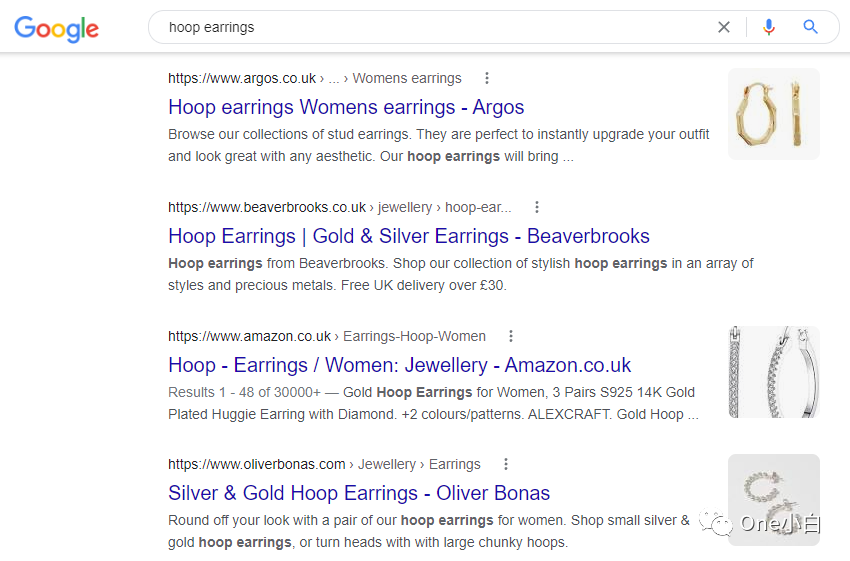The height and width of the screenshot is (561, 850).
Task: Open the Amazon.co.uk Hoop Earrings result
Action: point(399,365)
